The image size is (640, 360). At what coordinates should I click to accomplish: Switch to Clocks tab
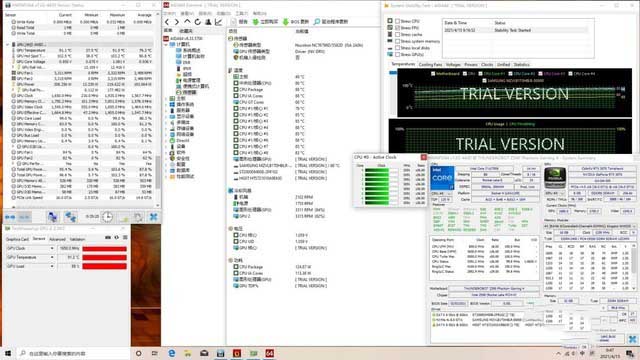(x=487, y=64)
